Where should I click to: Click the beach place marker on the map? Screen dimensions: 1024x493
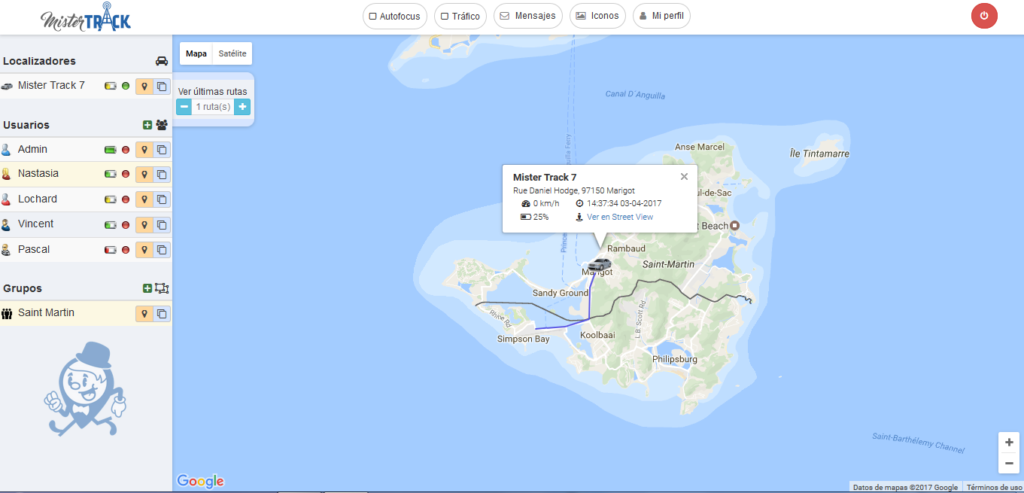pyautogui.click(x=734, y=226)
